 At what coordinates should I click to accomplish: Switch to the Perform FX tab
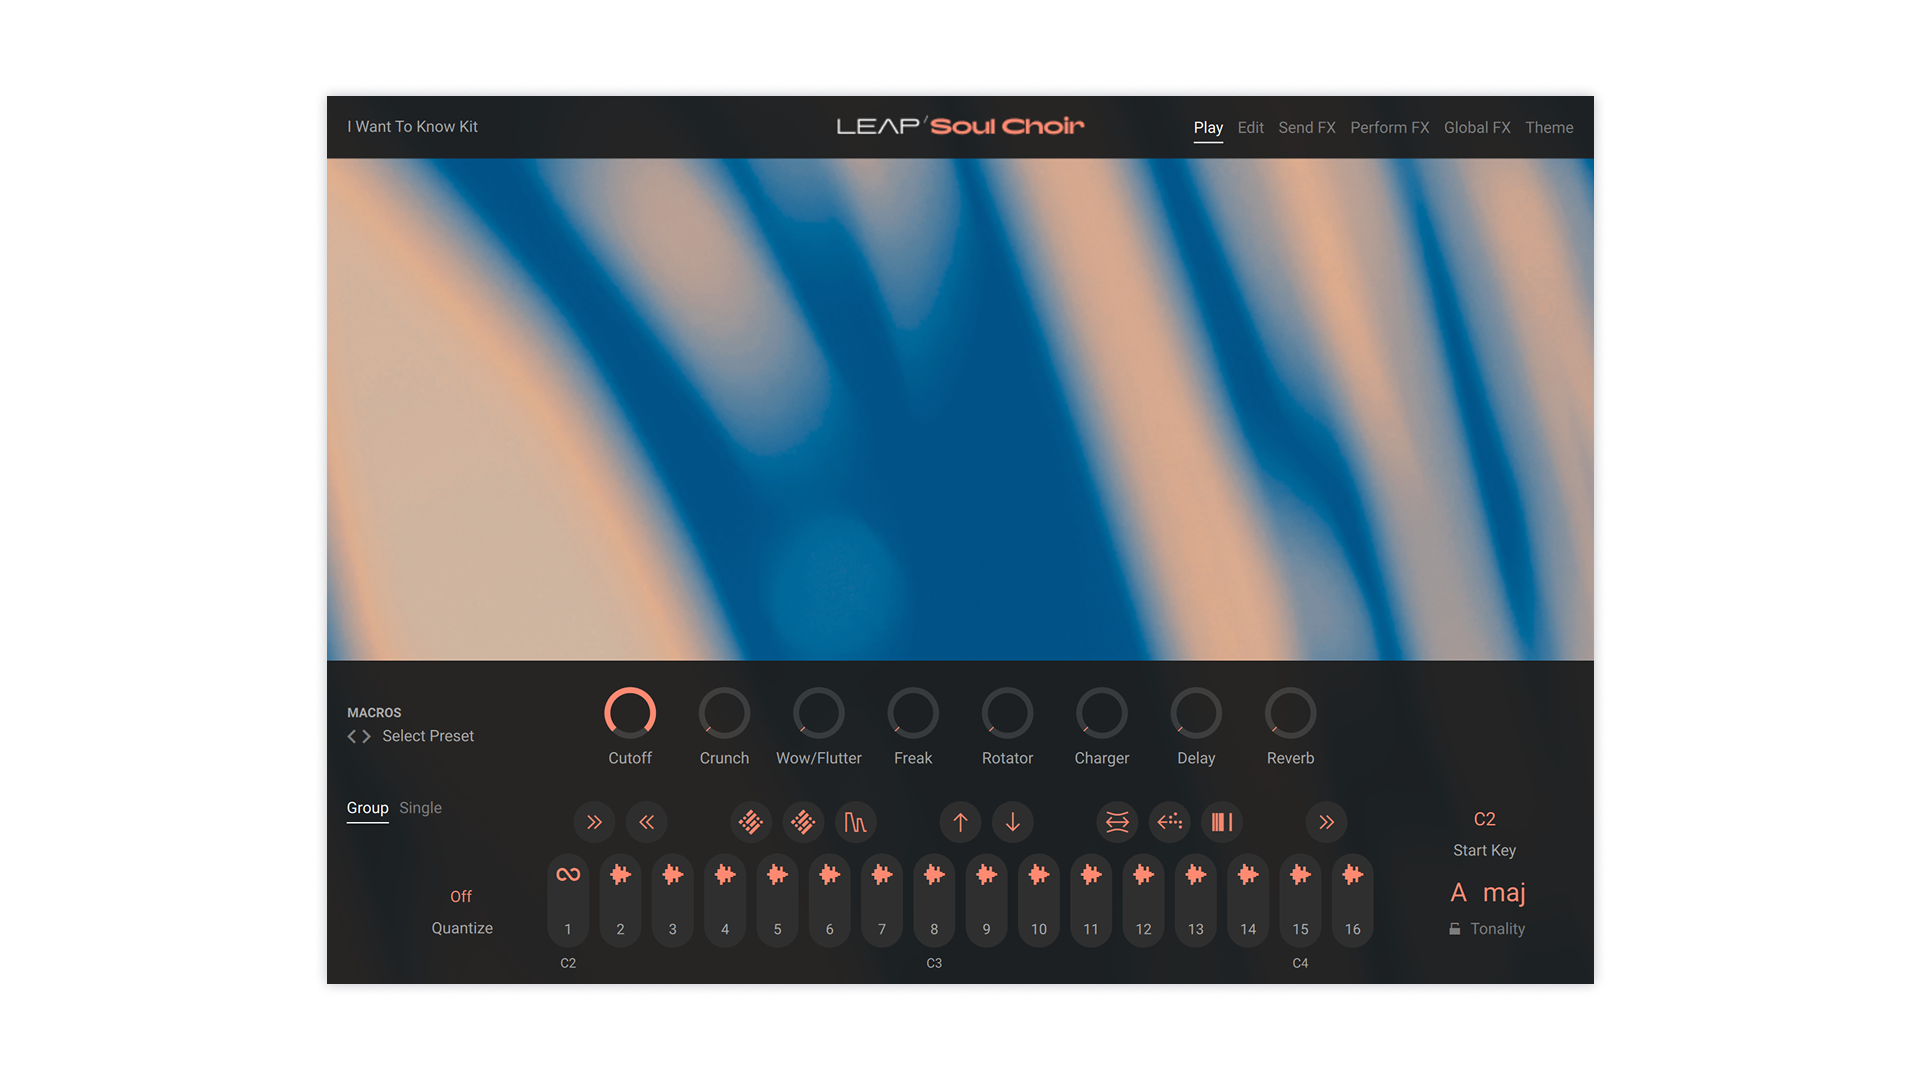coord(1389,128)
